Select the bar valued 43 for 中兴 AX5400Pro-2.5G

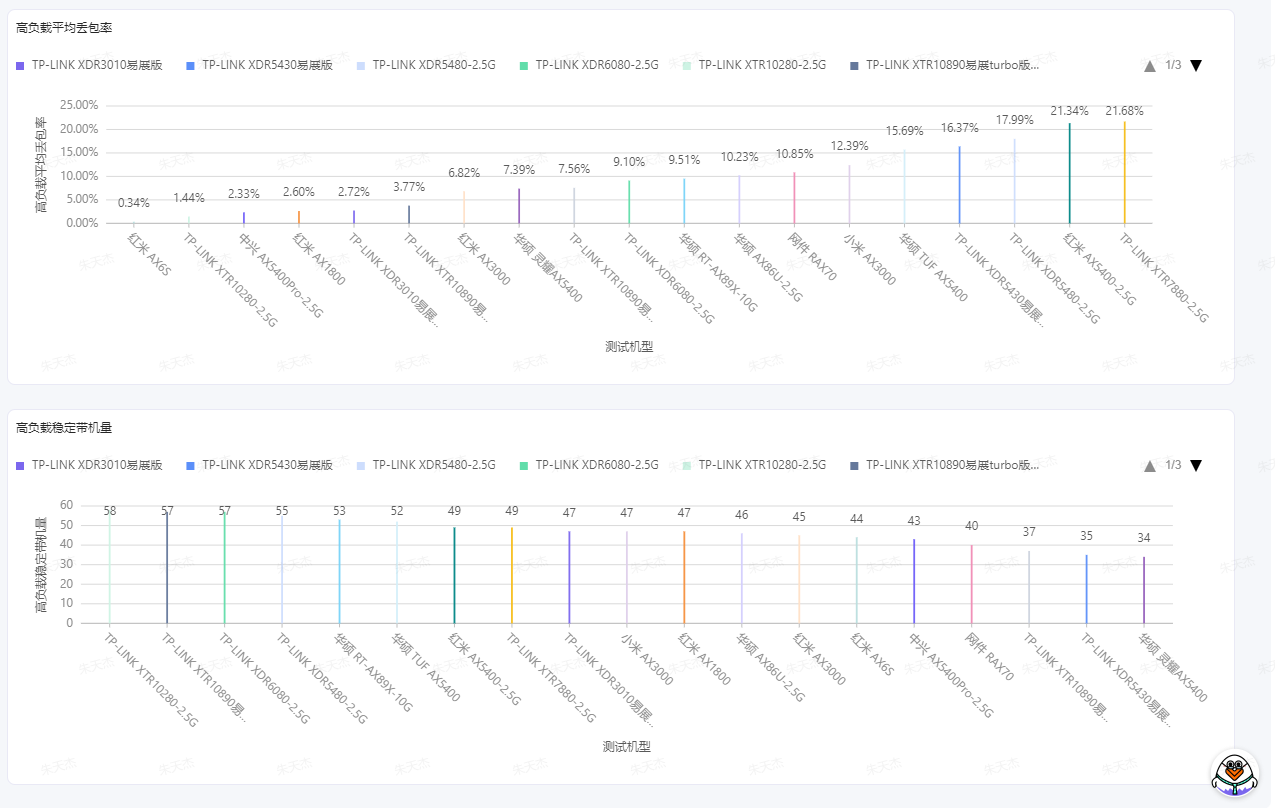(x=914, y=581)
